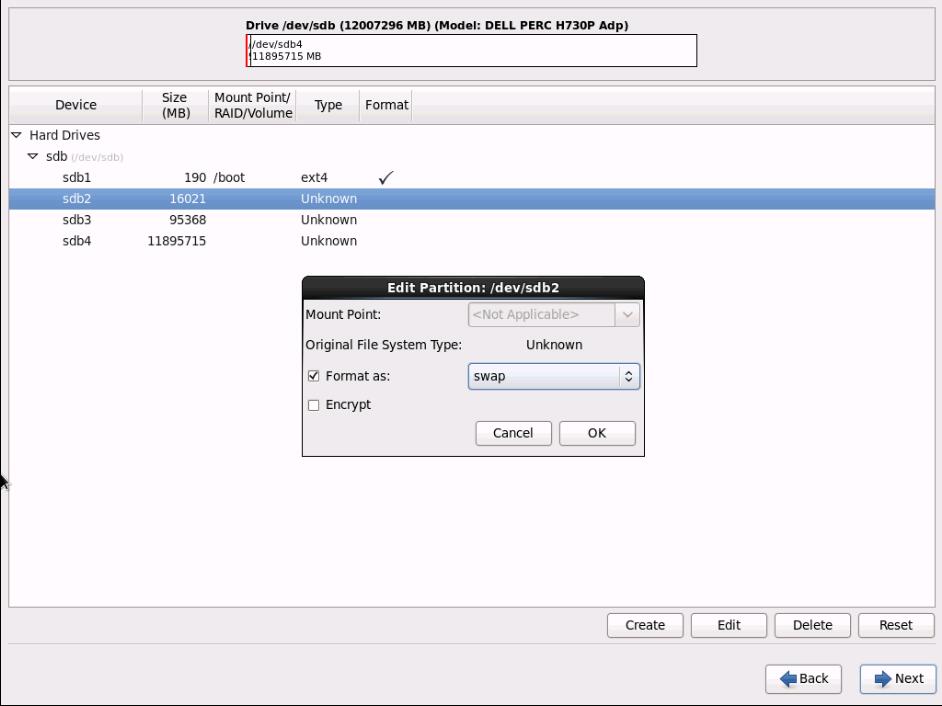Click the Reset button
Screen dimensions: 942x706
tap(895, 625)
